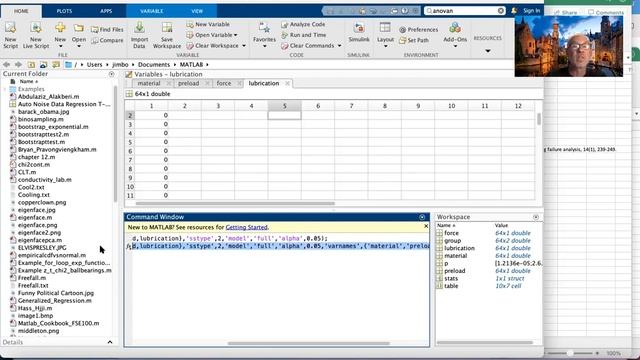Viewport: 640px width, 360px height.
Task: Go up one folder level
Action: (31, 64)
